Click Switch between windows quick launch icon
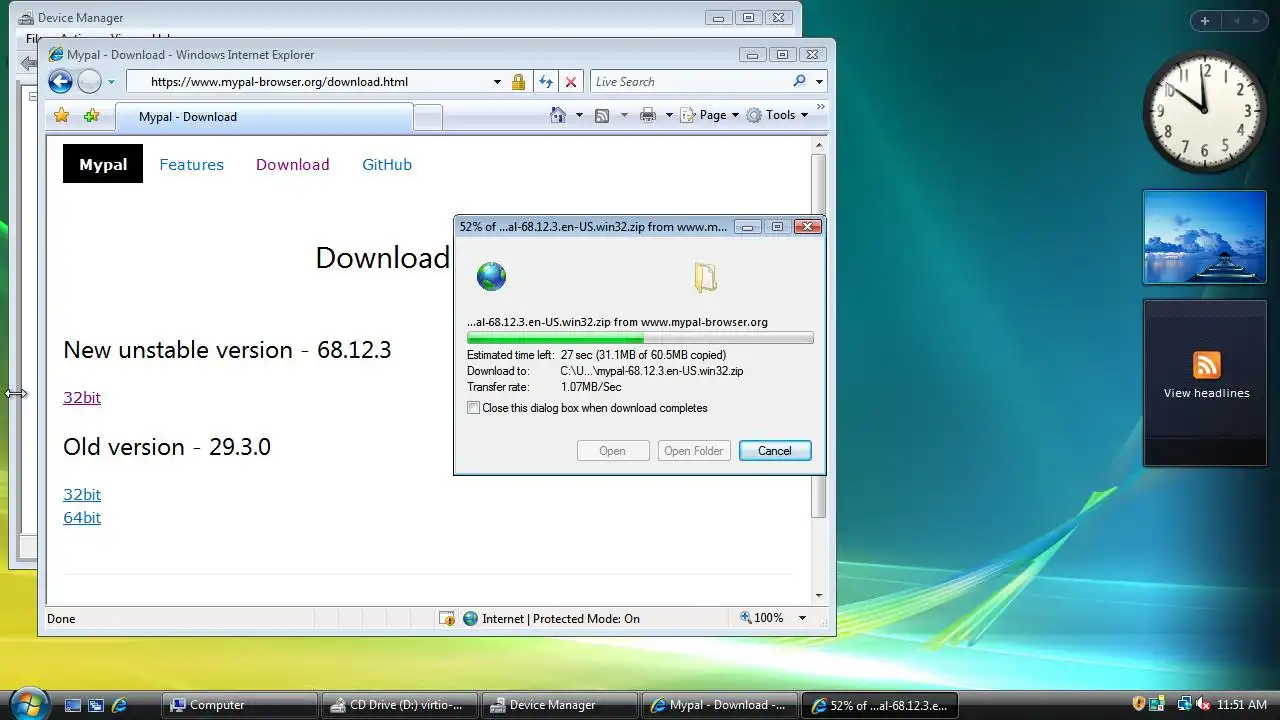The width and height of the screenshot is (1280, 720). 96,705
